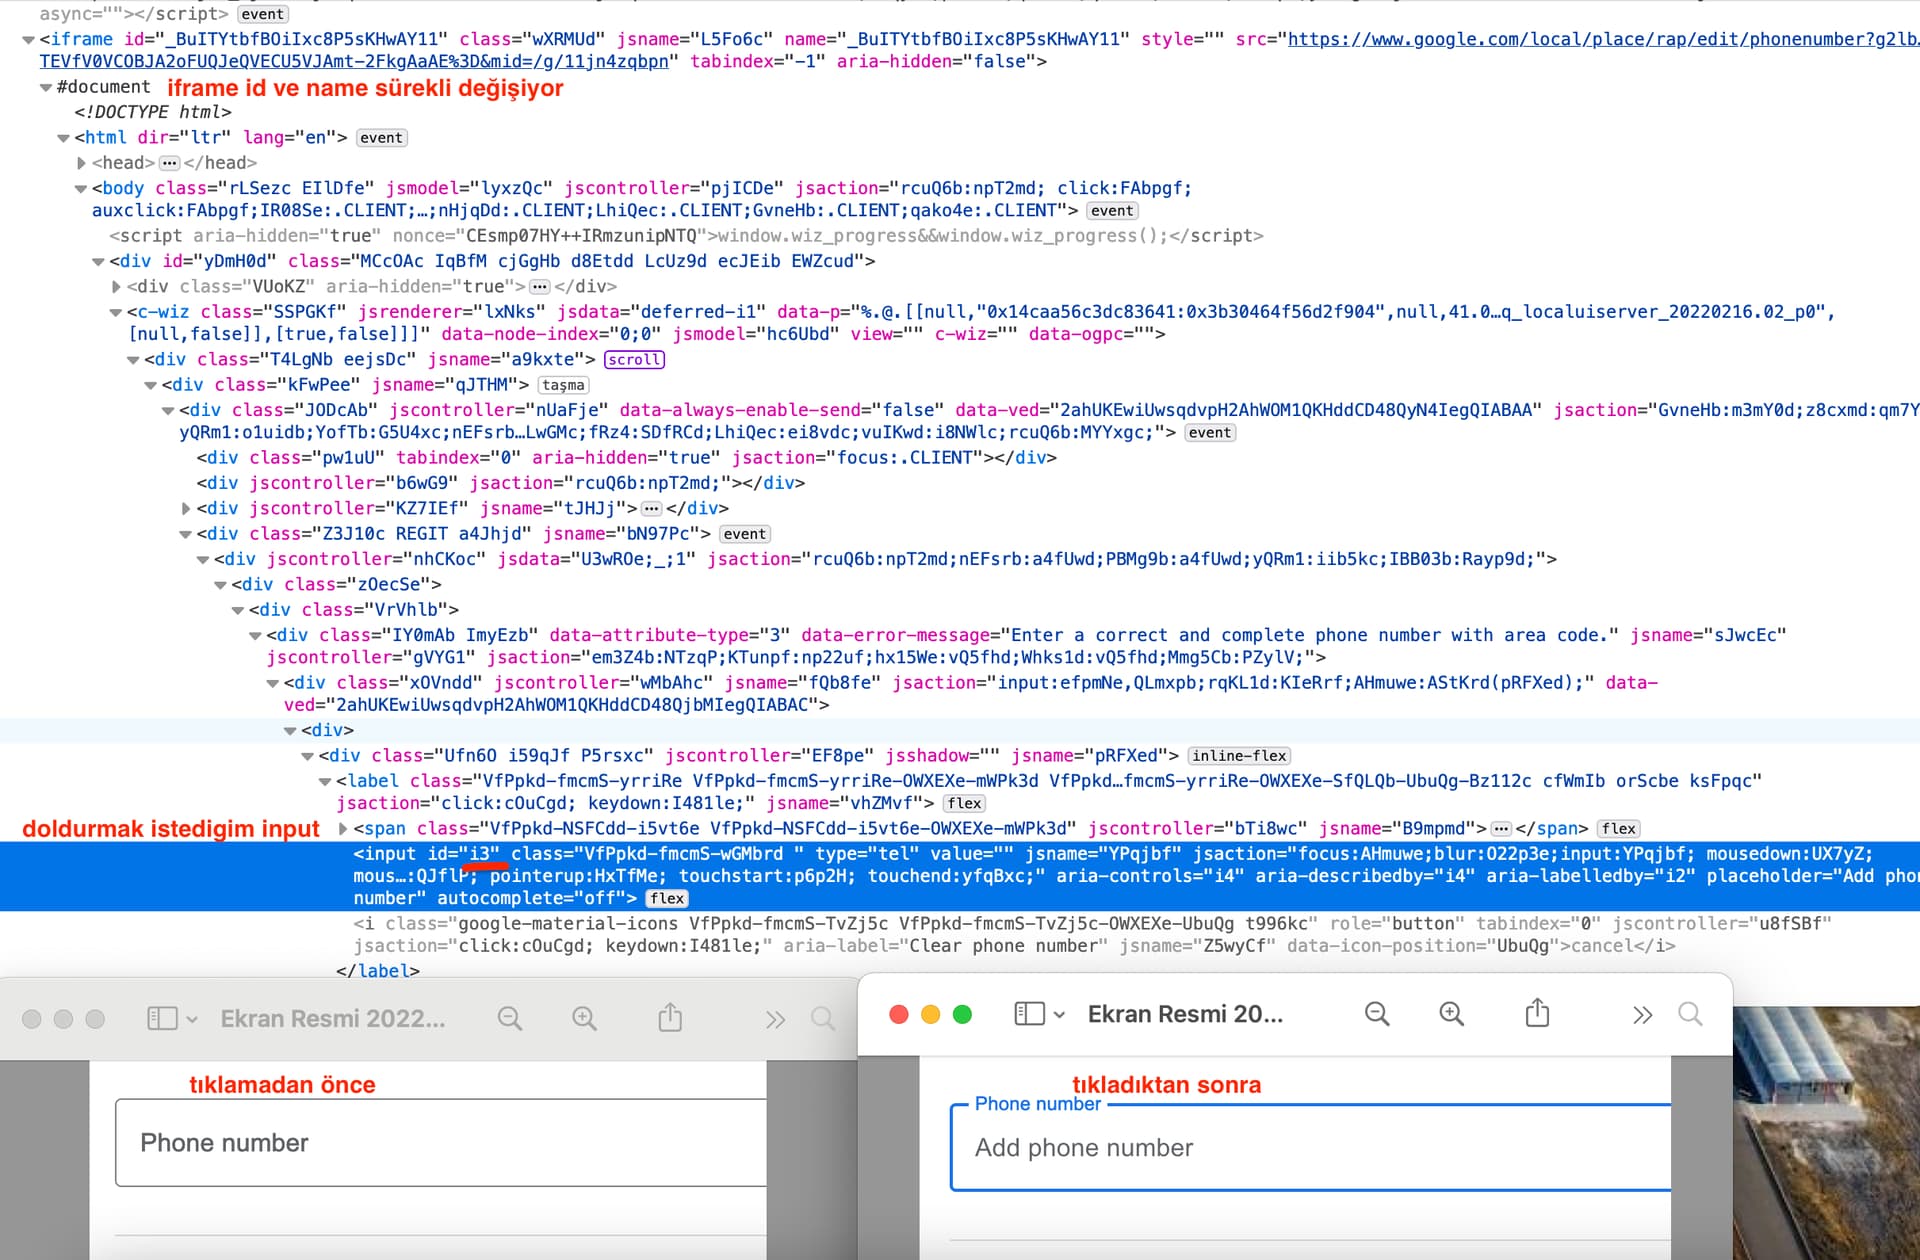
Task: Click the Ekran Resmi 20... title in front window
Action: click(1185, 1014)
